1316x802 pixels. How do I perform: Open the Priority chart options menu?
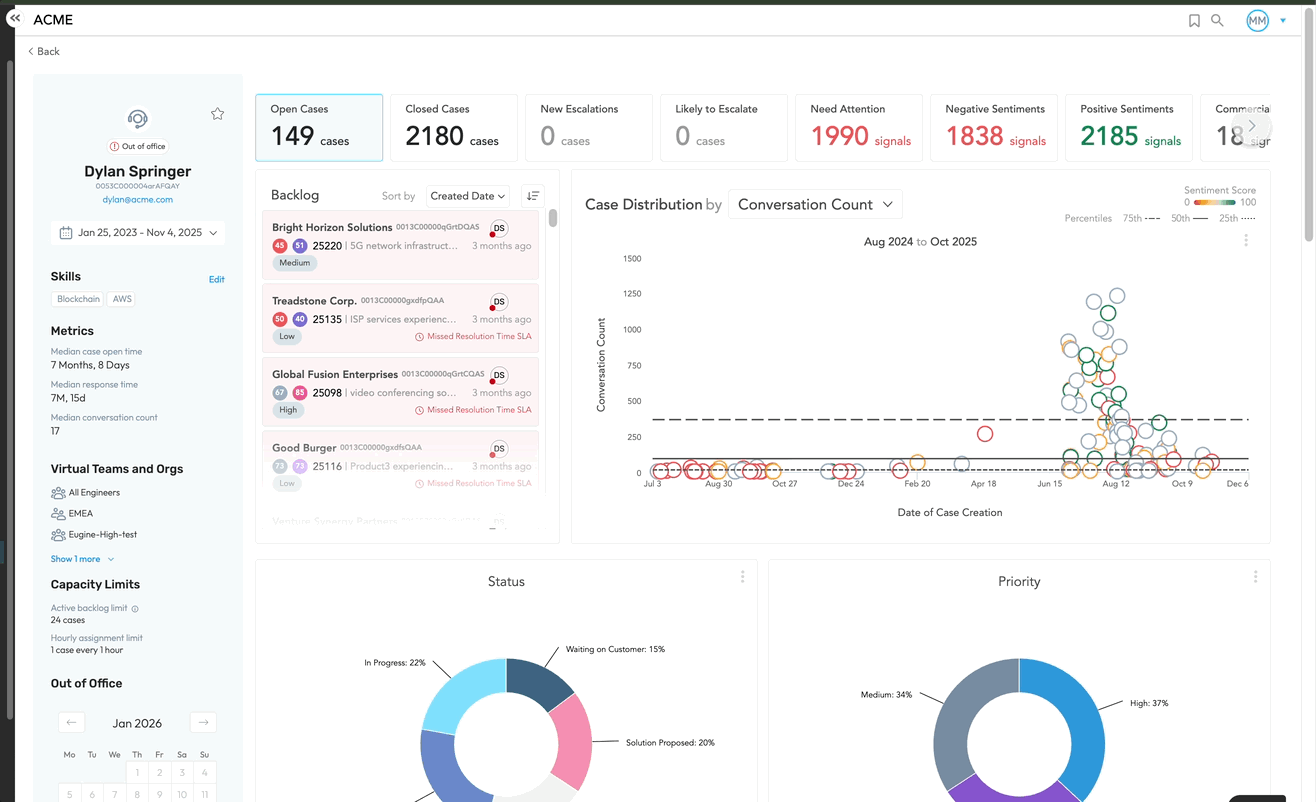tap(1255, 577)
